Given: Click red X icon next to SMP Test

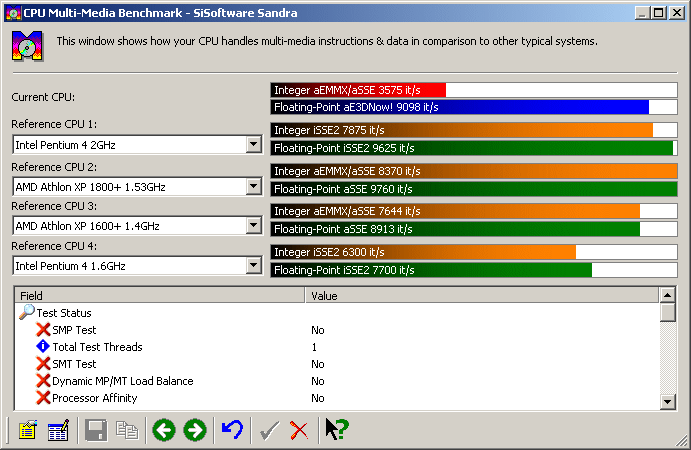Looking at the screenshot, I should (43, 329).
